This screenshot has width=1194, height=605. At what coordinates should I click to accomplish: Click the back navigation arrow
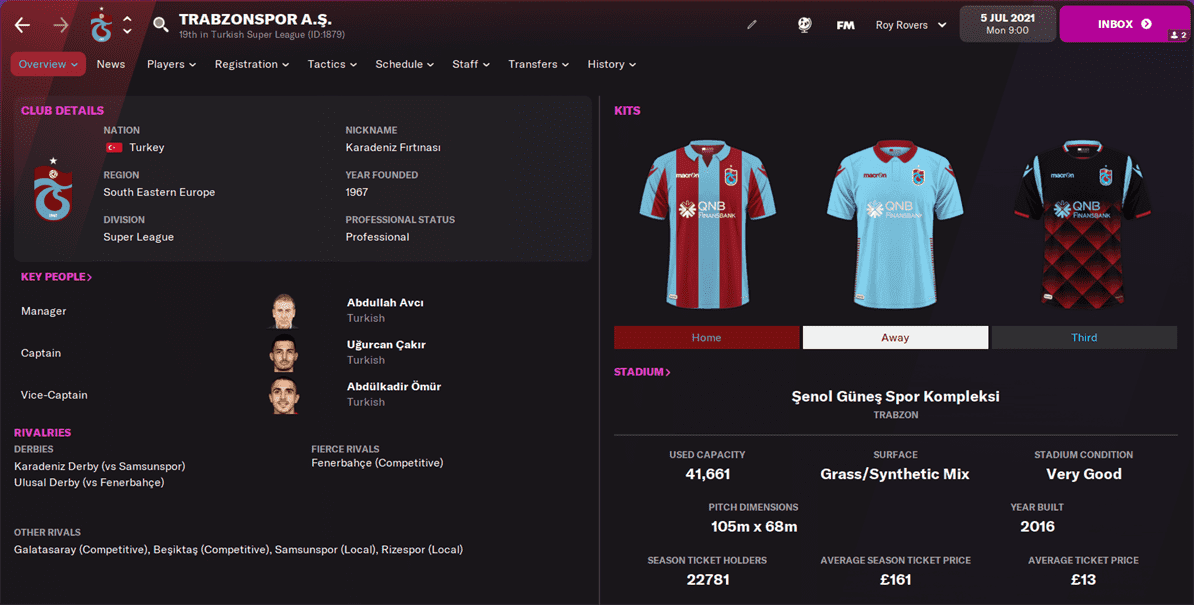point(22,25)
